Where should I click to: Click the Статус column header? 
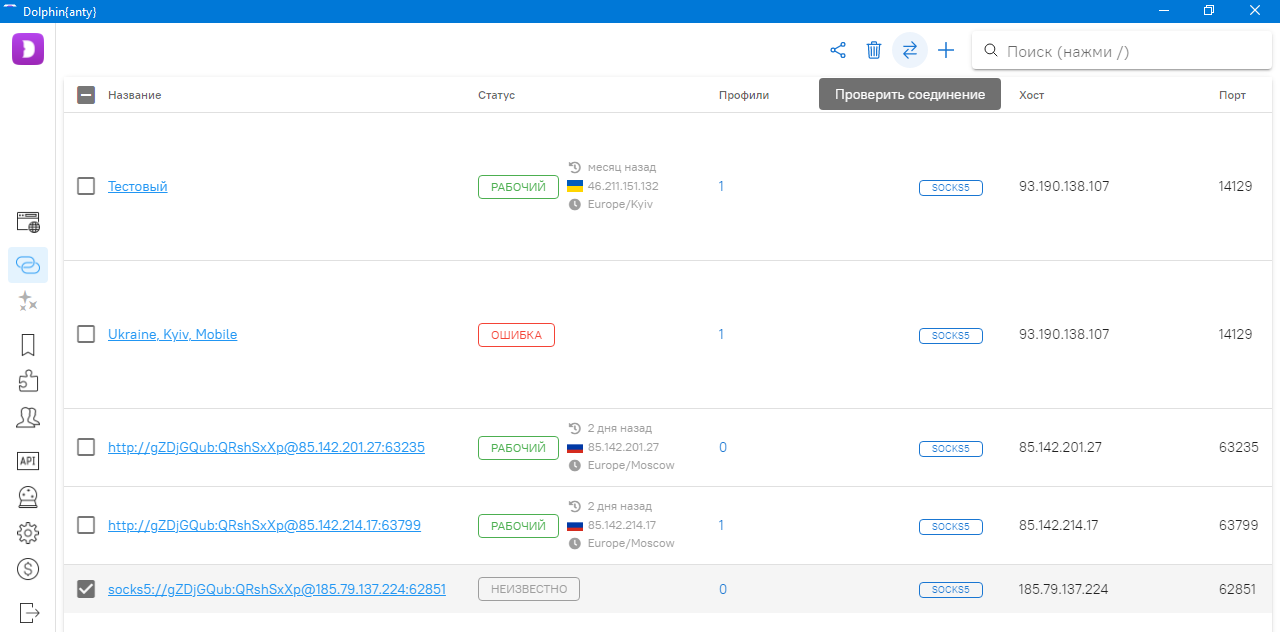pyautogui.click(x=496, y=95)
